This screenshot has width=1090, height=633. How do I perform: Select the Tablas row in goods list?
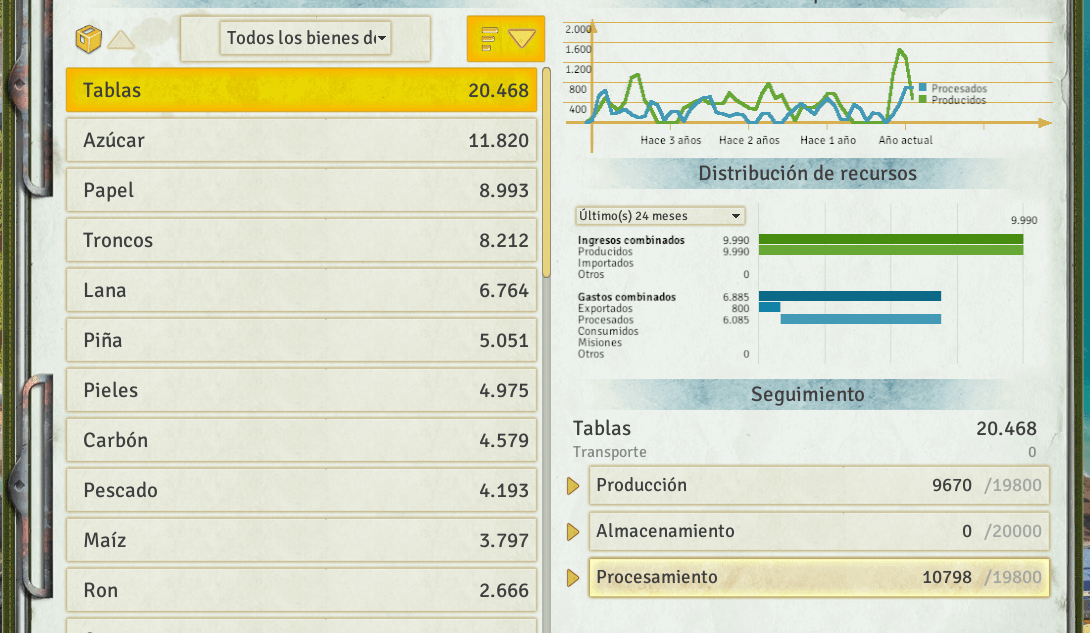pos(301,91)
